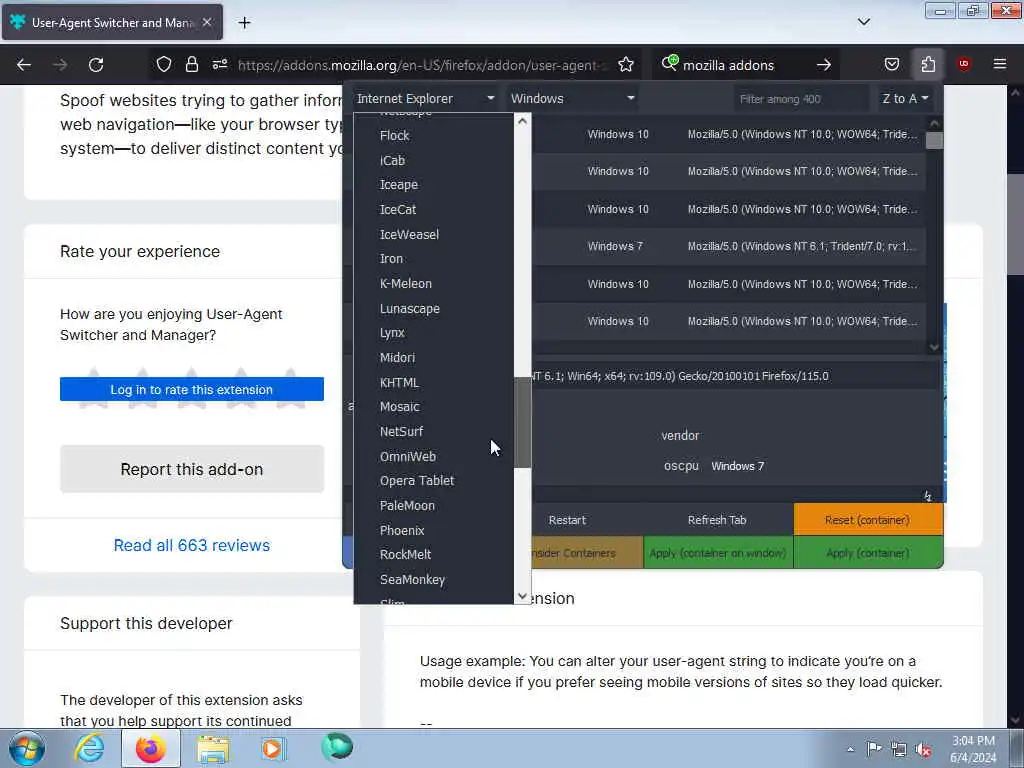1024x768 pixels.
Task: Click the Firefox taskbar icon
Action: [151, 748]
